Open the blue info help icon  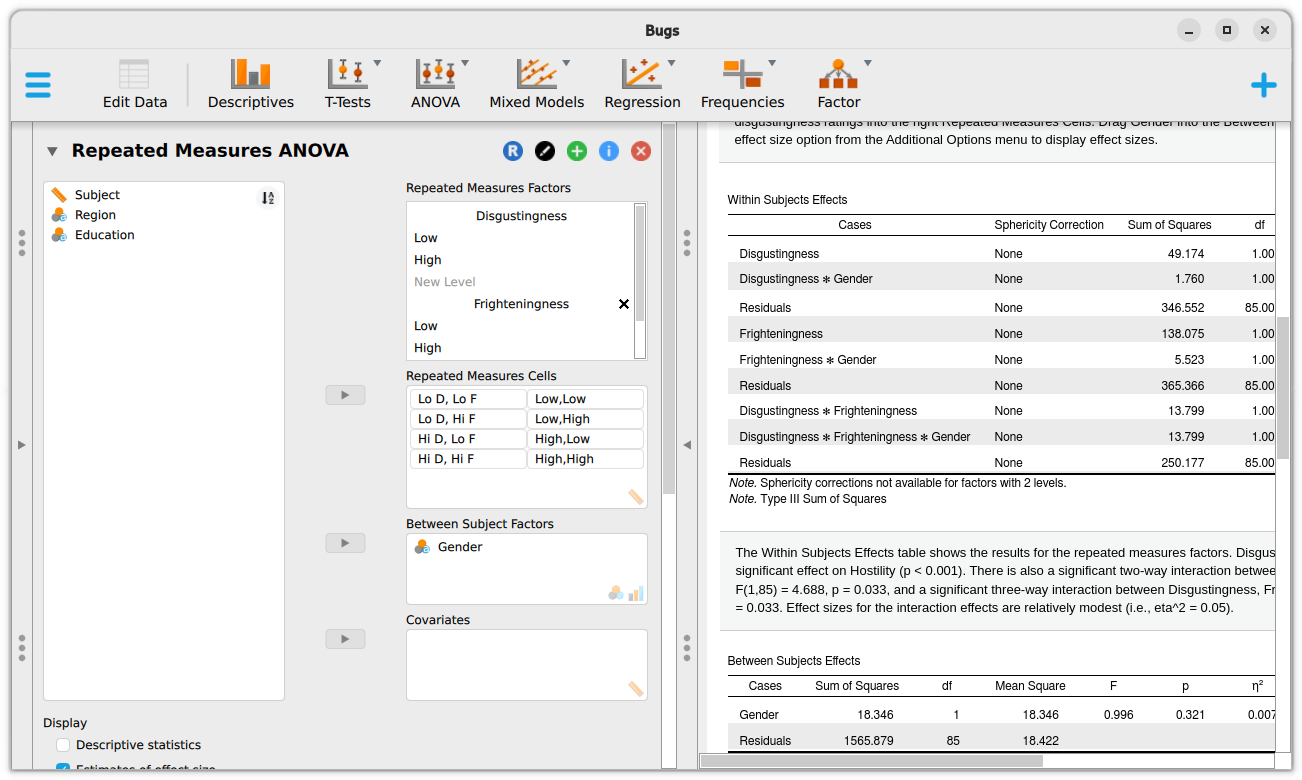[x=609, y=151]
